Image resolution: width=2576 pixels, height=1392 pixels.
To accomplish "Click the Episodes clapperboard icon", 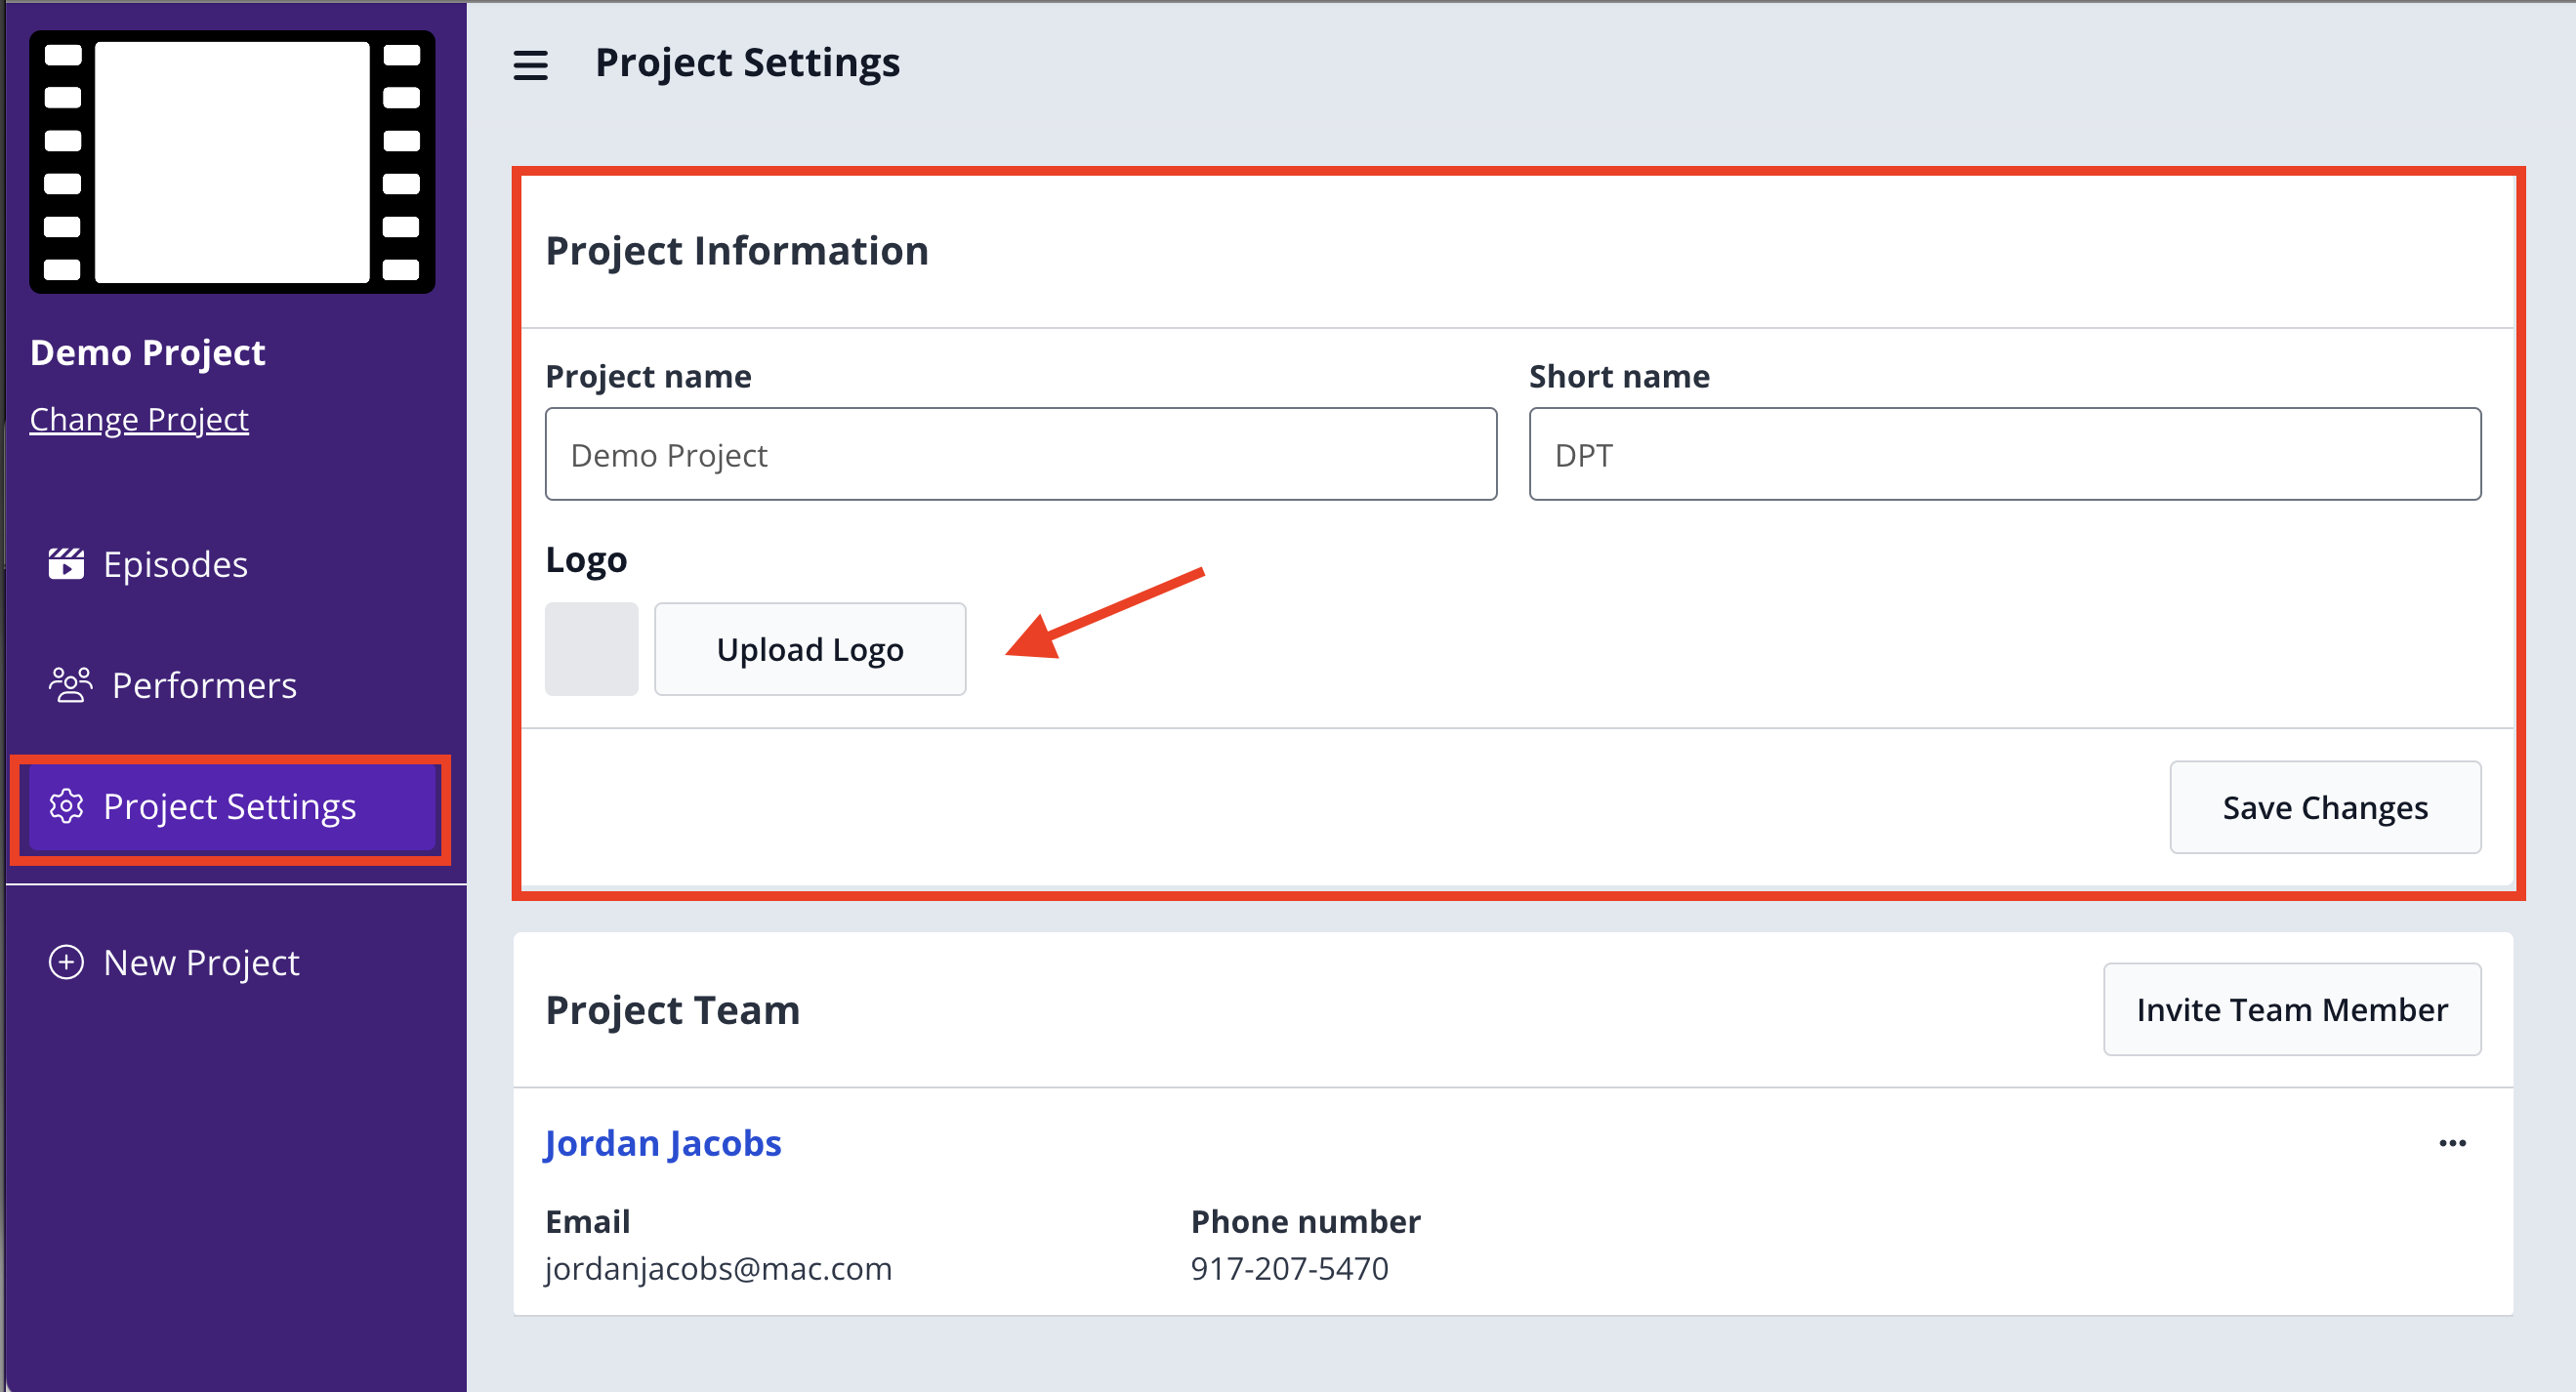I will (x=66, y=564).
